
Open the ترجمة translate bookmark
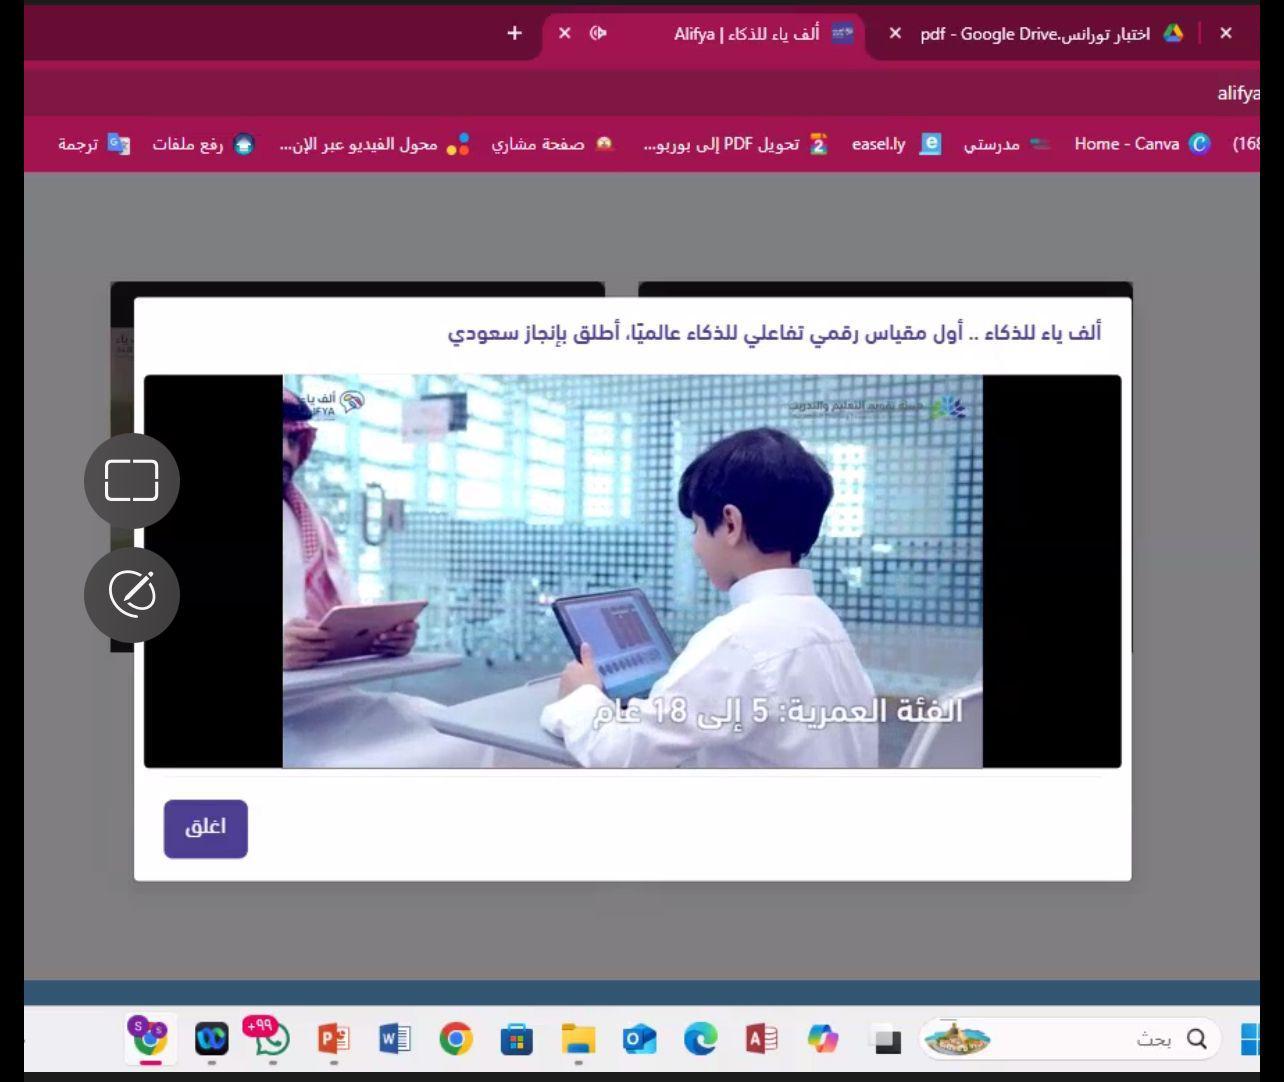point(92,144)
